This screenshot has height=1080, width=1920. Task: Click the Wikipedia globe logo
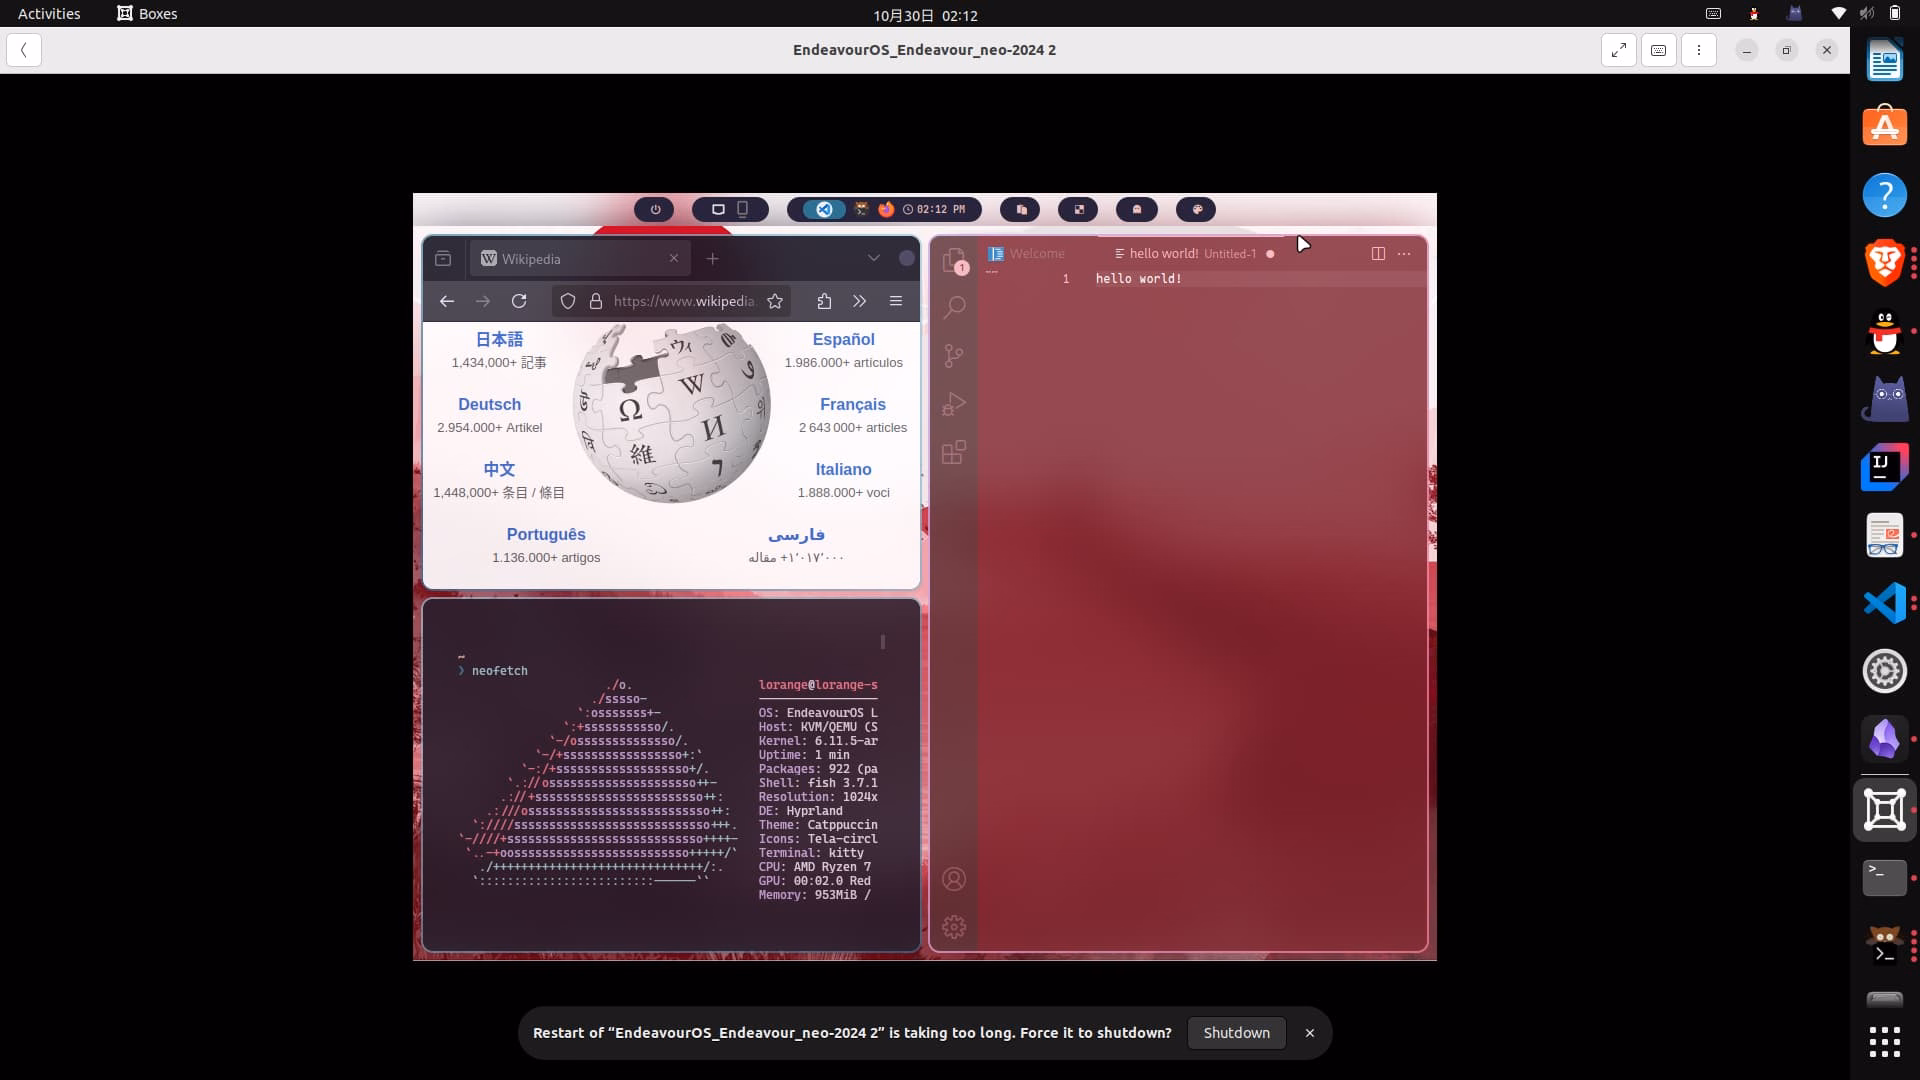click(x=671, y=412)
